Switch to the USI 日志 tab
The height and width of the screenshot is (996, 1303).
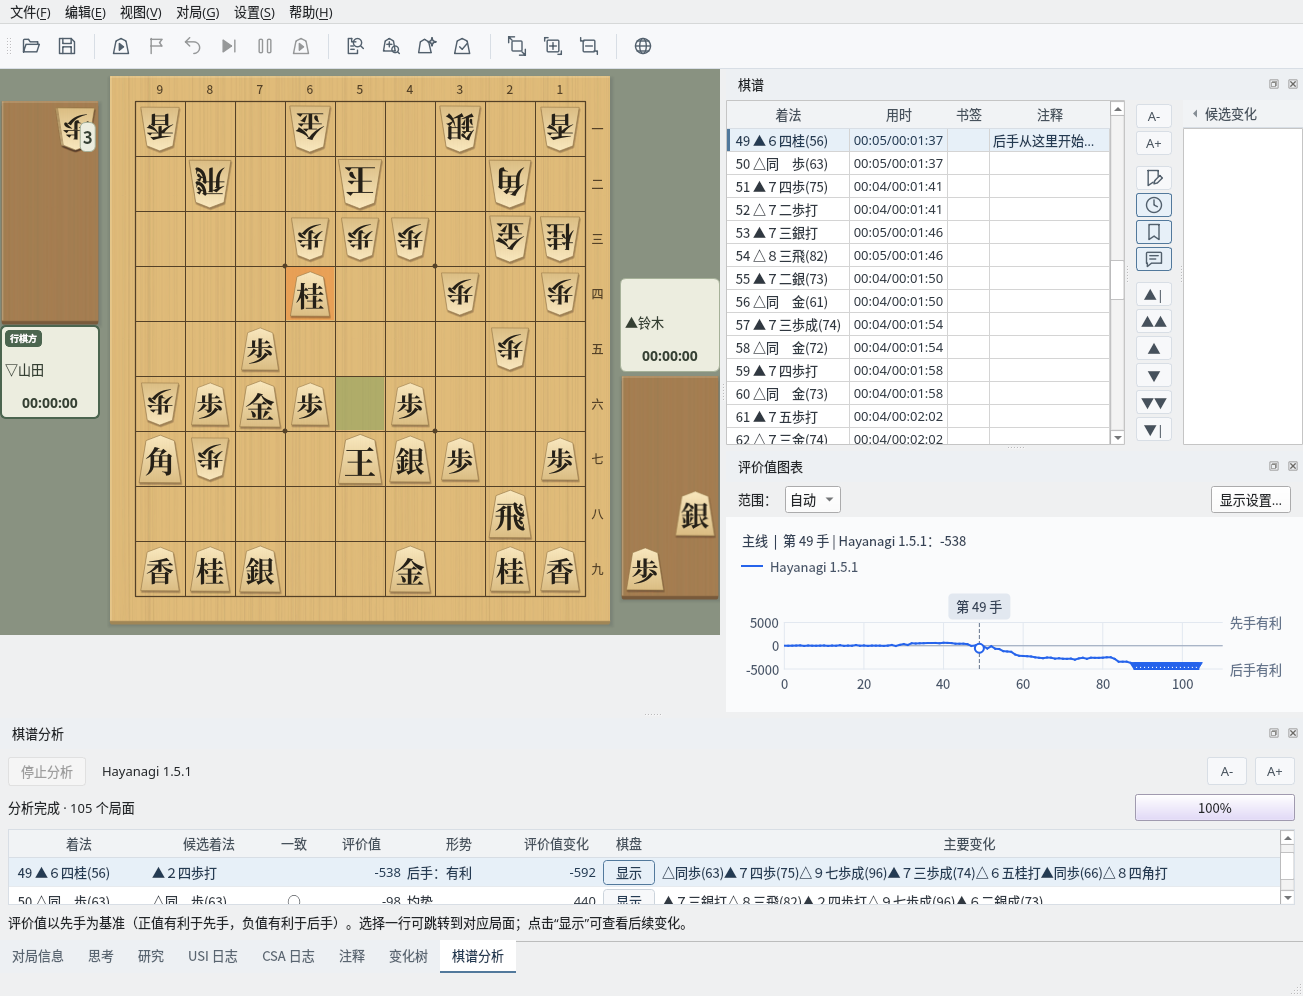click(213, 956)
